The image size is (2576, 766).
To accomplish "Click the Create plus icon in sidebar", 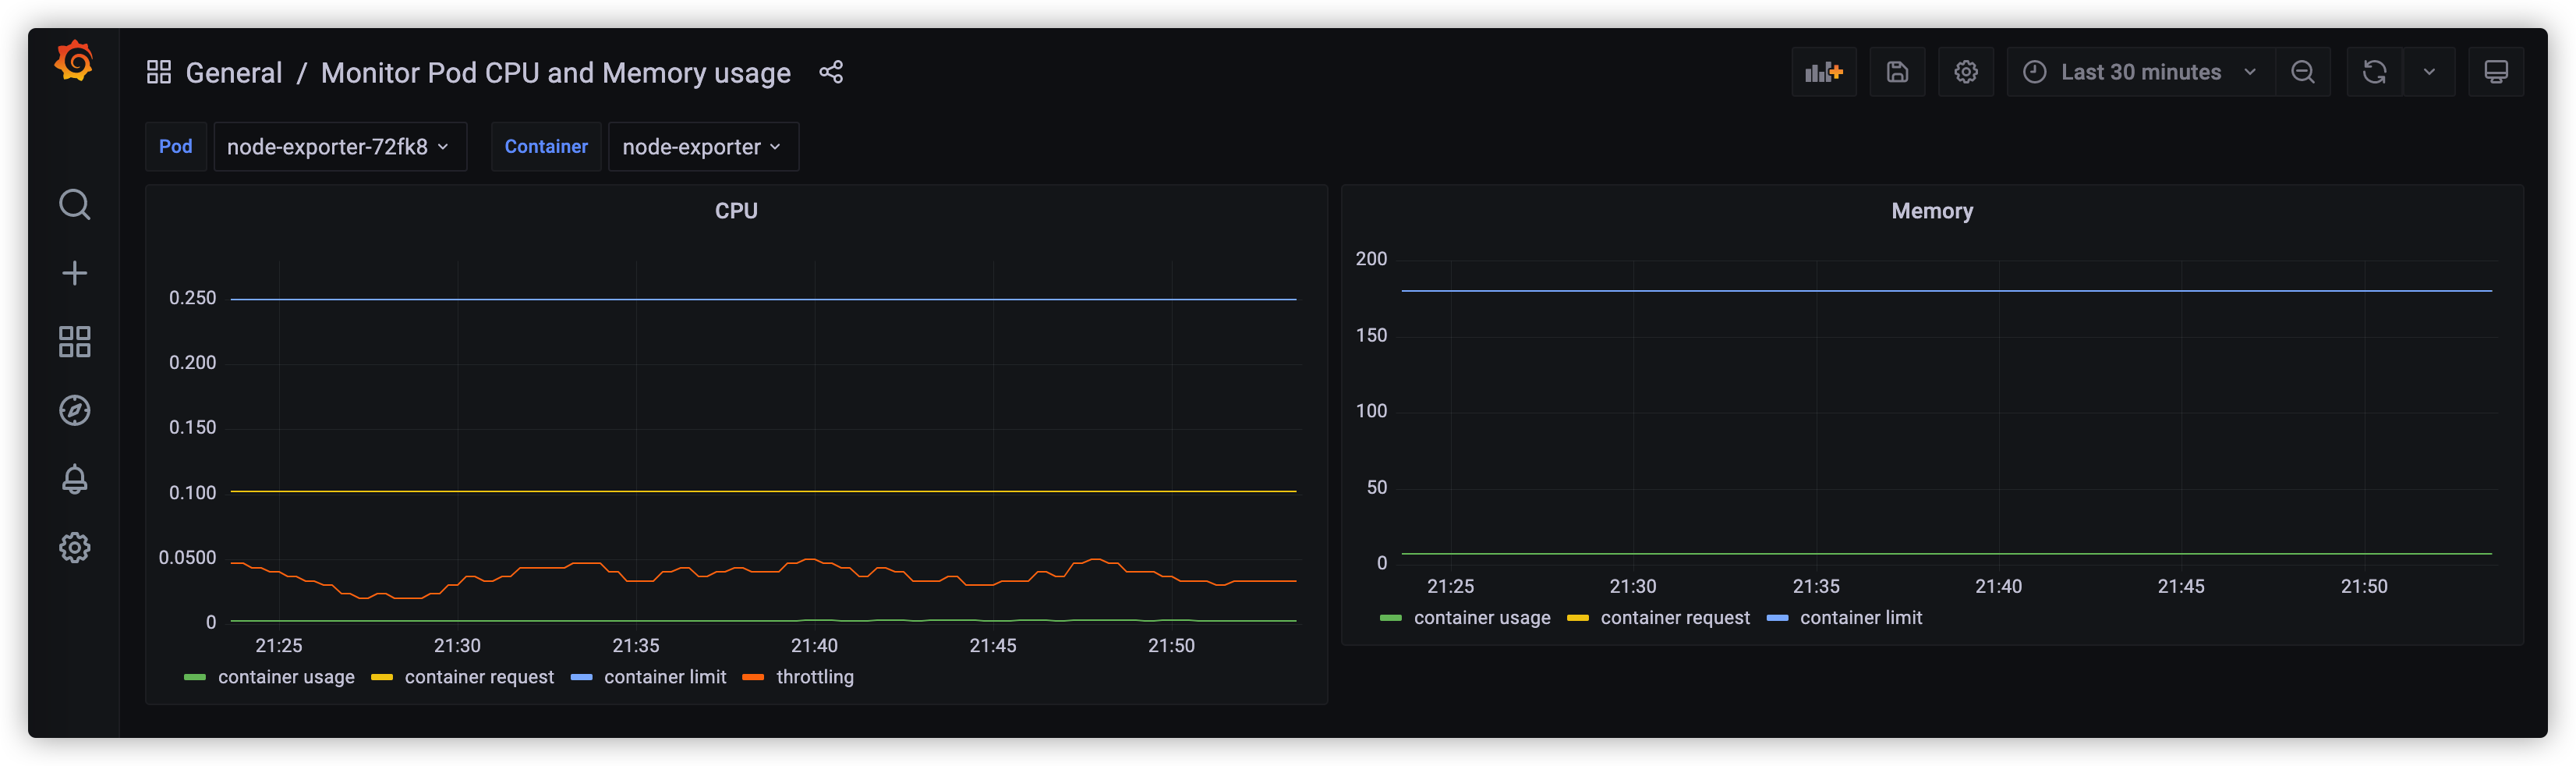I will (x=74, y=273).
